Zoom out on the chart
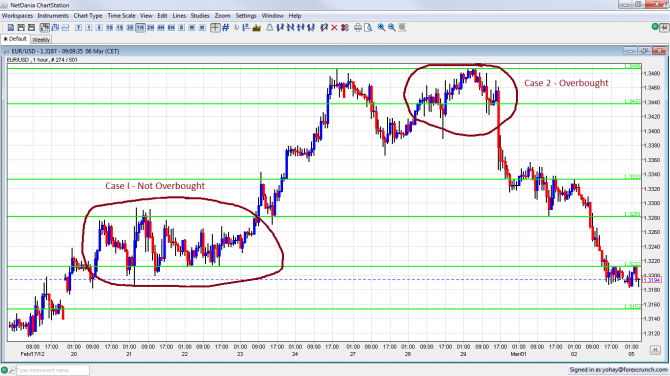670x376 pixels. 391,27
